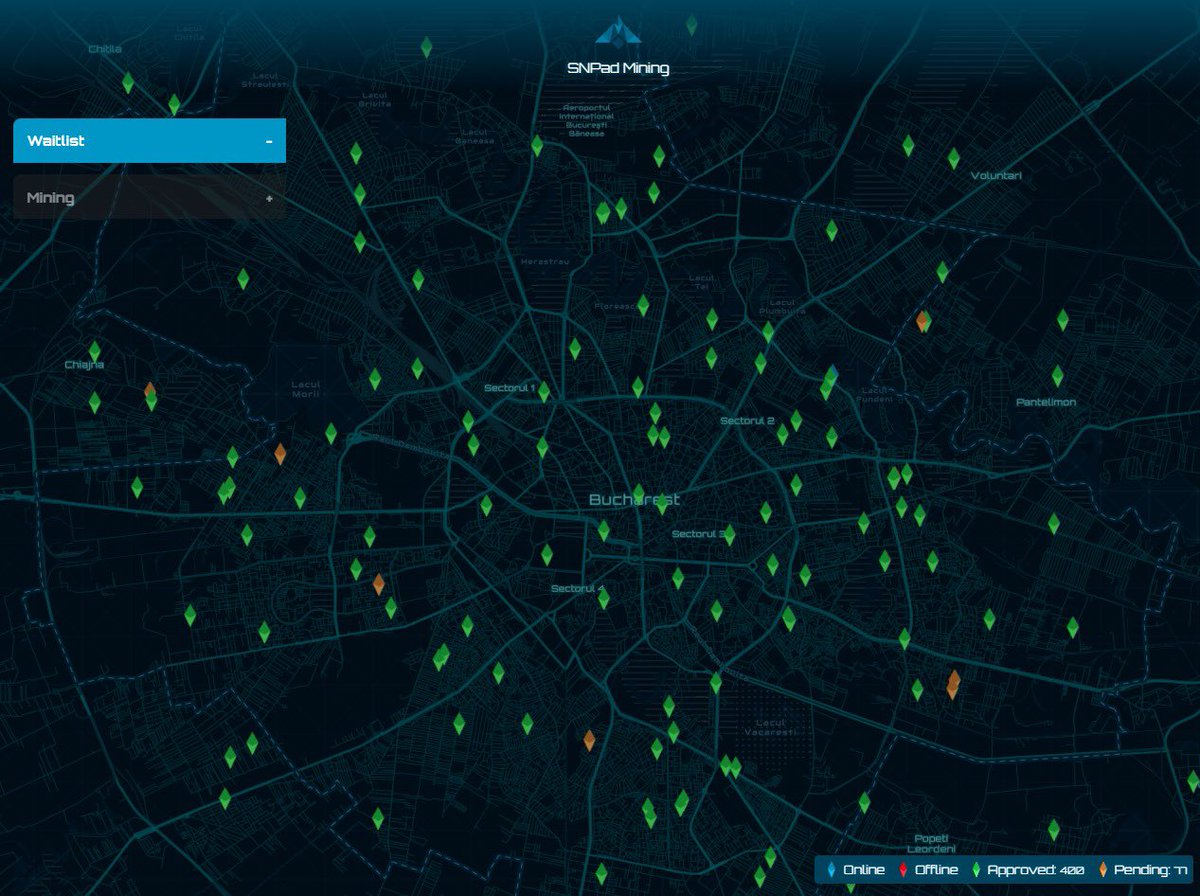Click the Voluntari map label

point(996,176)
